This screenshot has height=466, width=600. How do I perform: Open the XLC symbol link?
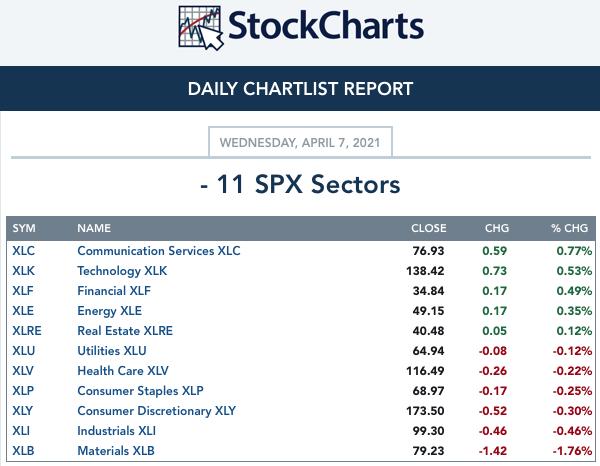pyautogui.click(x=23, y=251)
